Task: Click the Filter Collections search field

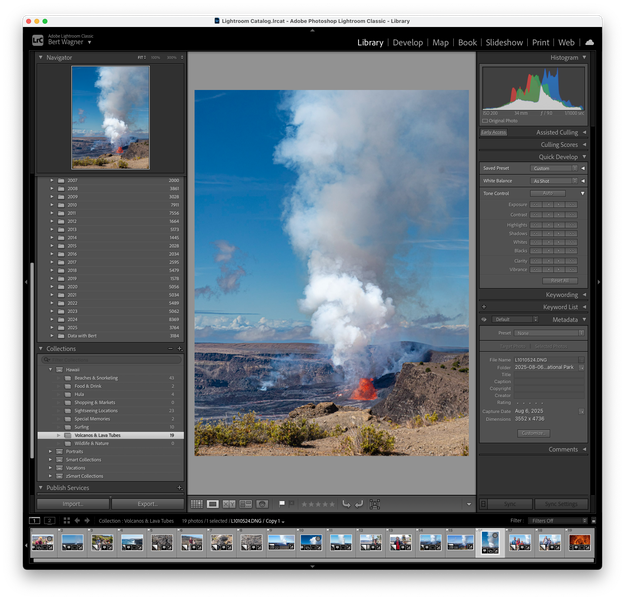Action: click(x=111, y=360)
